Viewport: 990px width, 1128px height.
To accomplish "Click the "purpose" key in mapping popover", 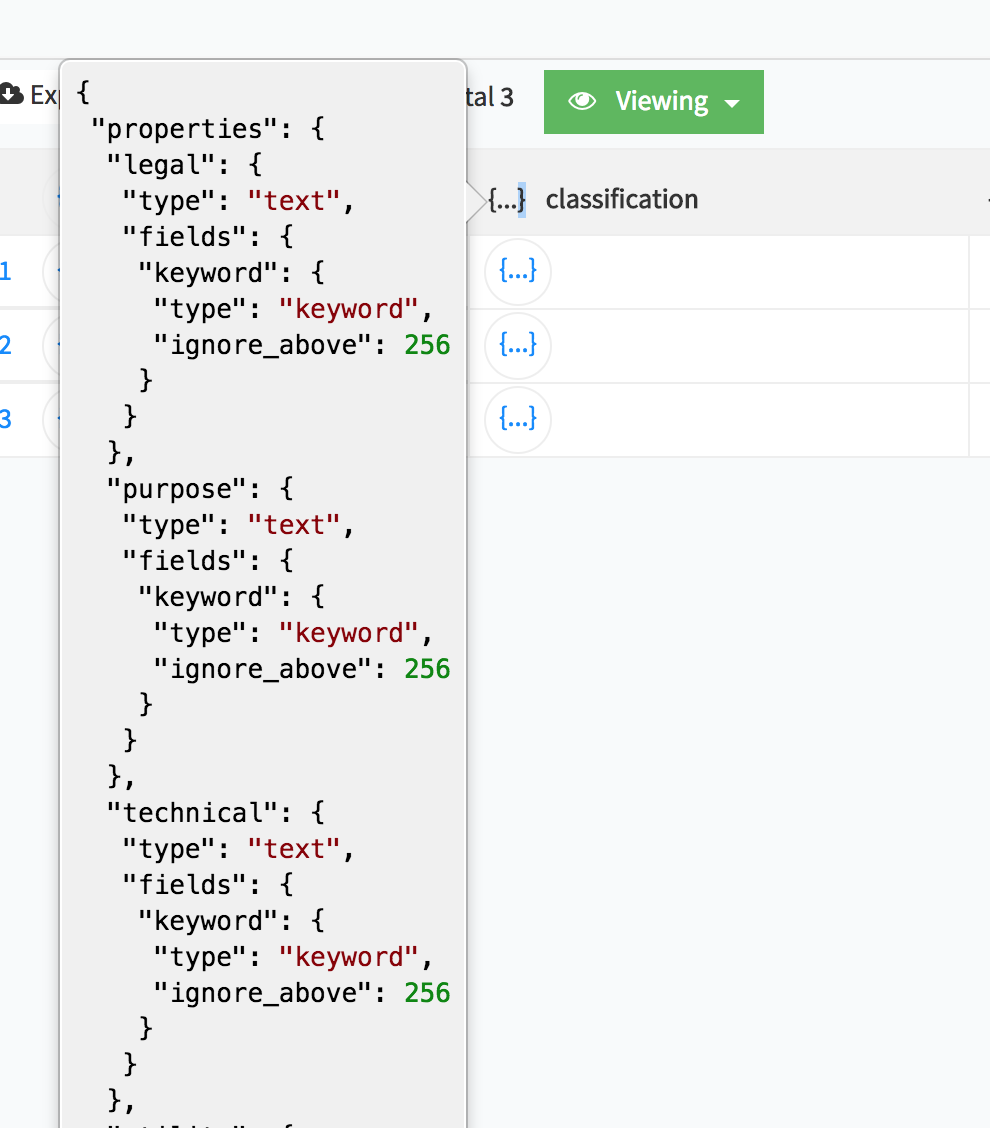I will 176,488.
